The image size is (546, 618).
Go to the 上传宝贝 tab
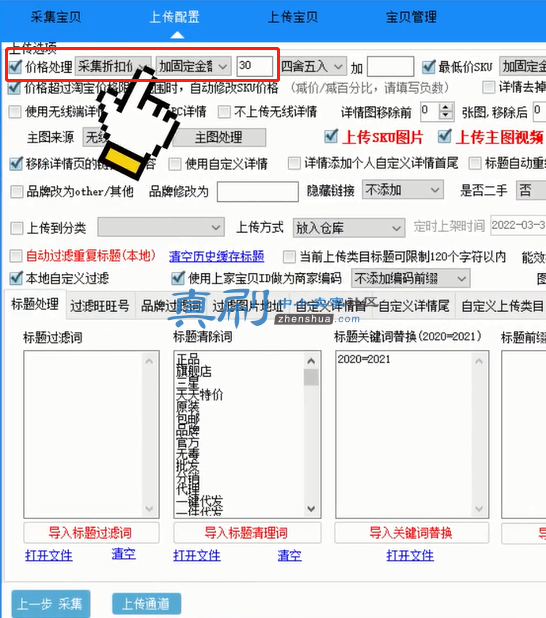coord(293,17)
